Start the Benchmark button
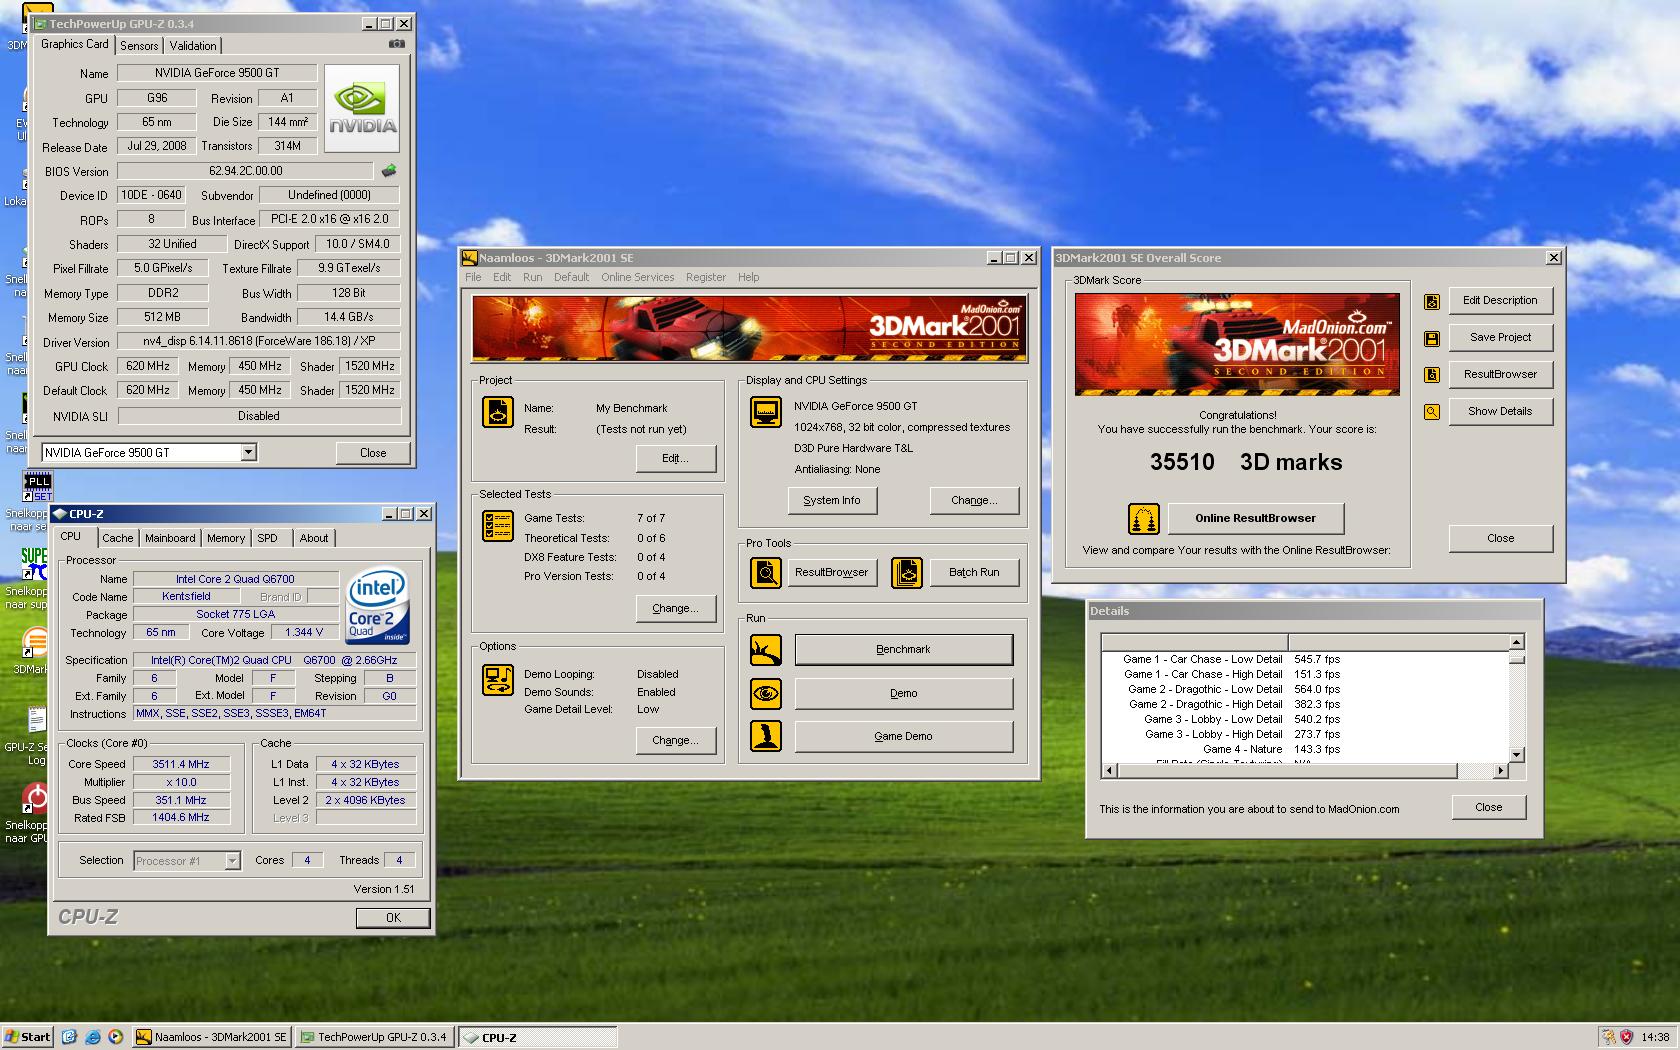Viewport: 1680px width, 1050px height. tap(903, 650)
